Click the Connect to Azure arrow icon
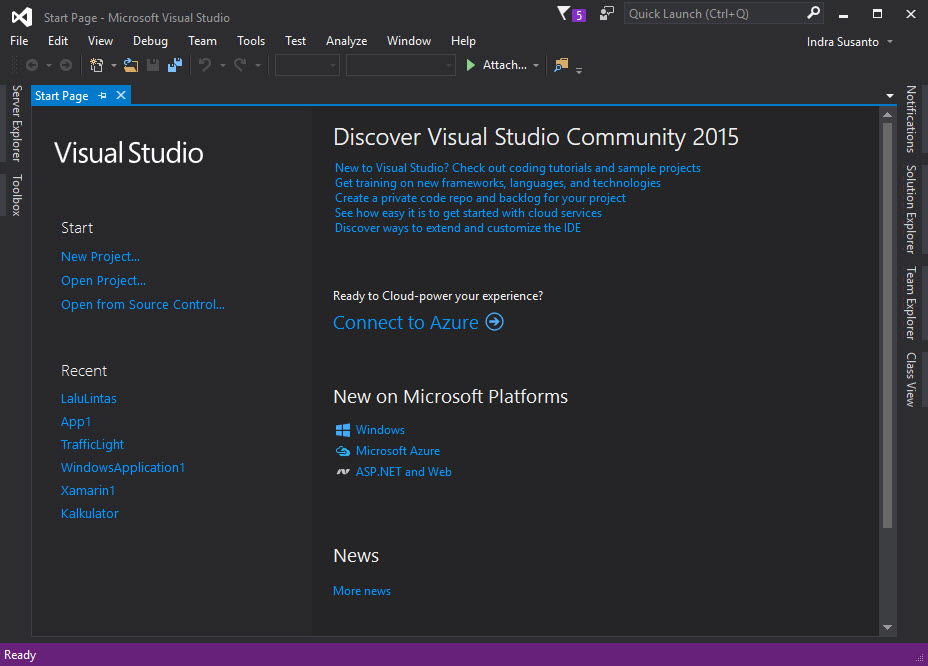This screenshot has width=928, height=666. point(494,322)
